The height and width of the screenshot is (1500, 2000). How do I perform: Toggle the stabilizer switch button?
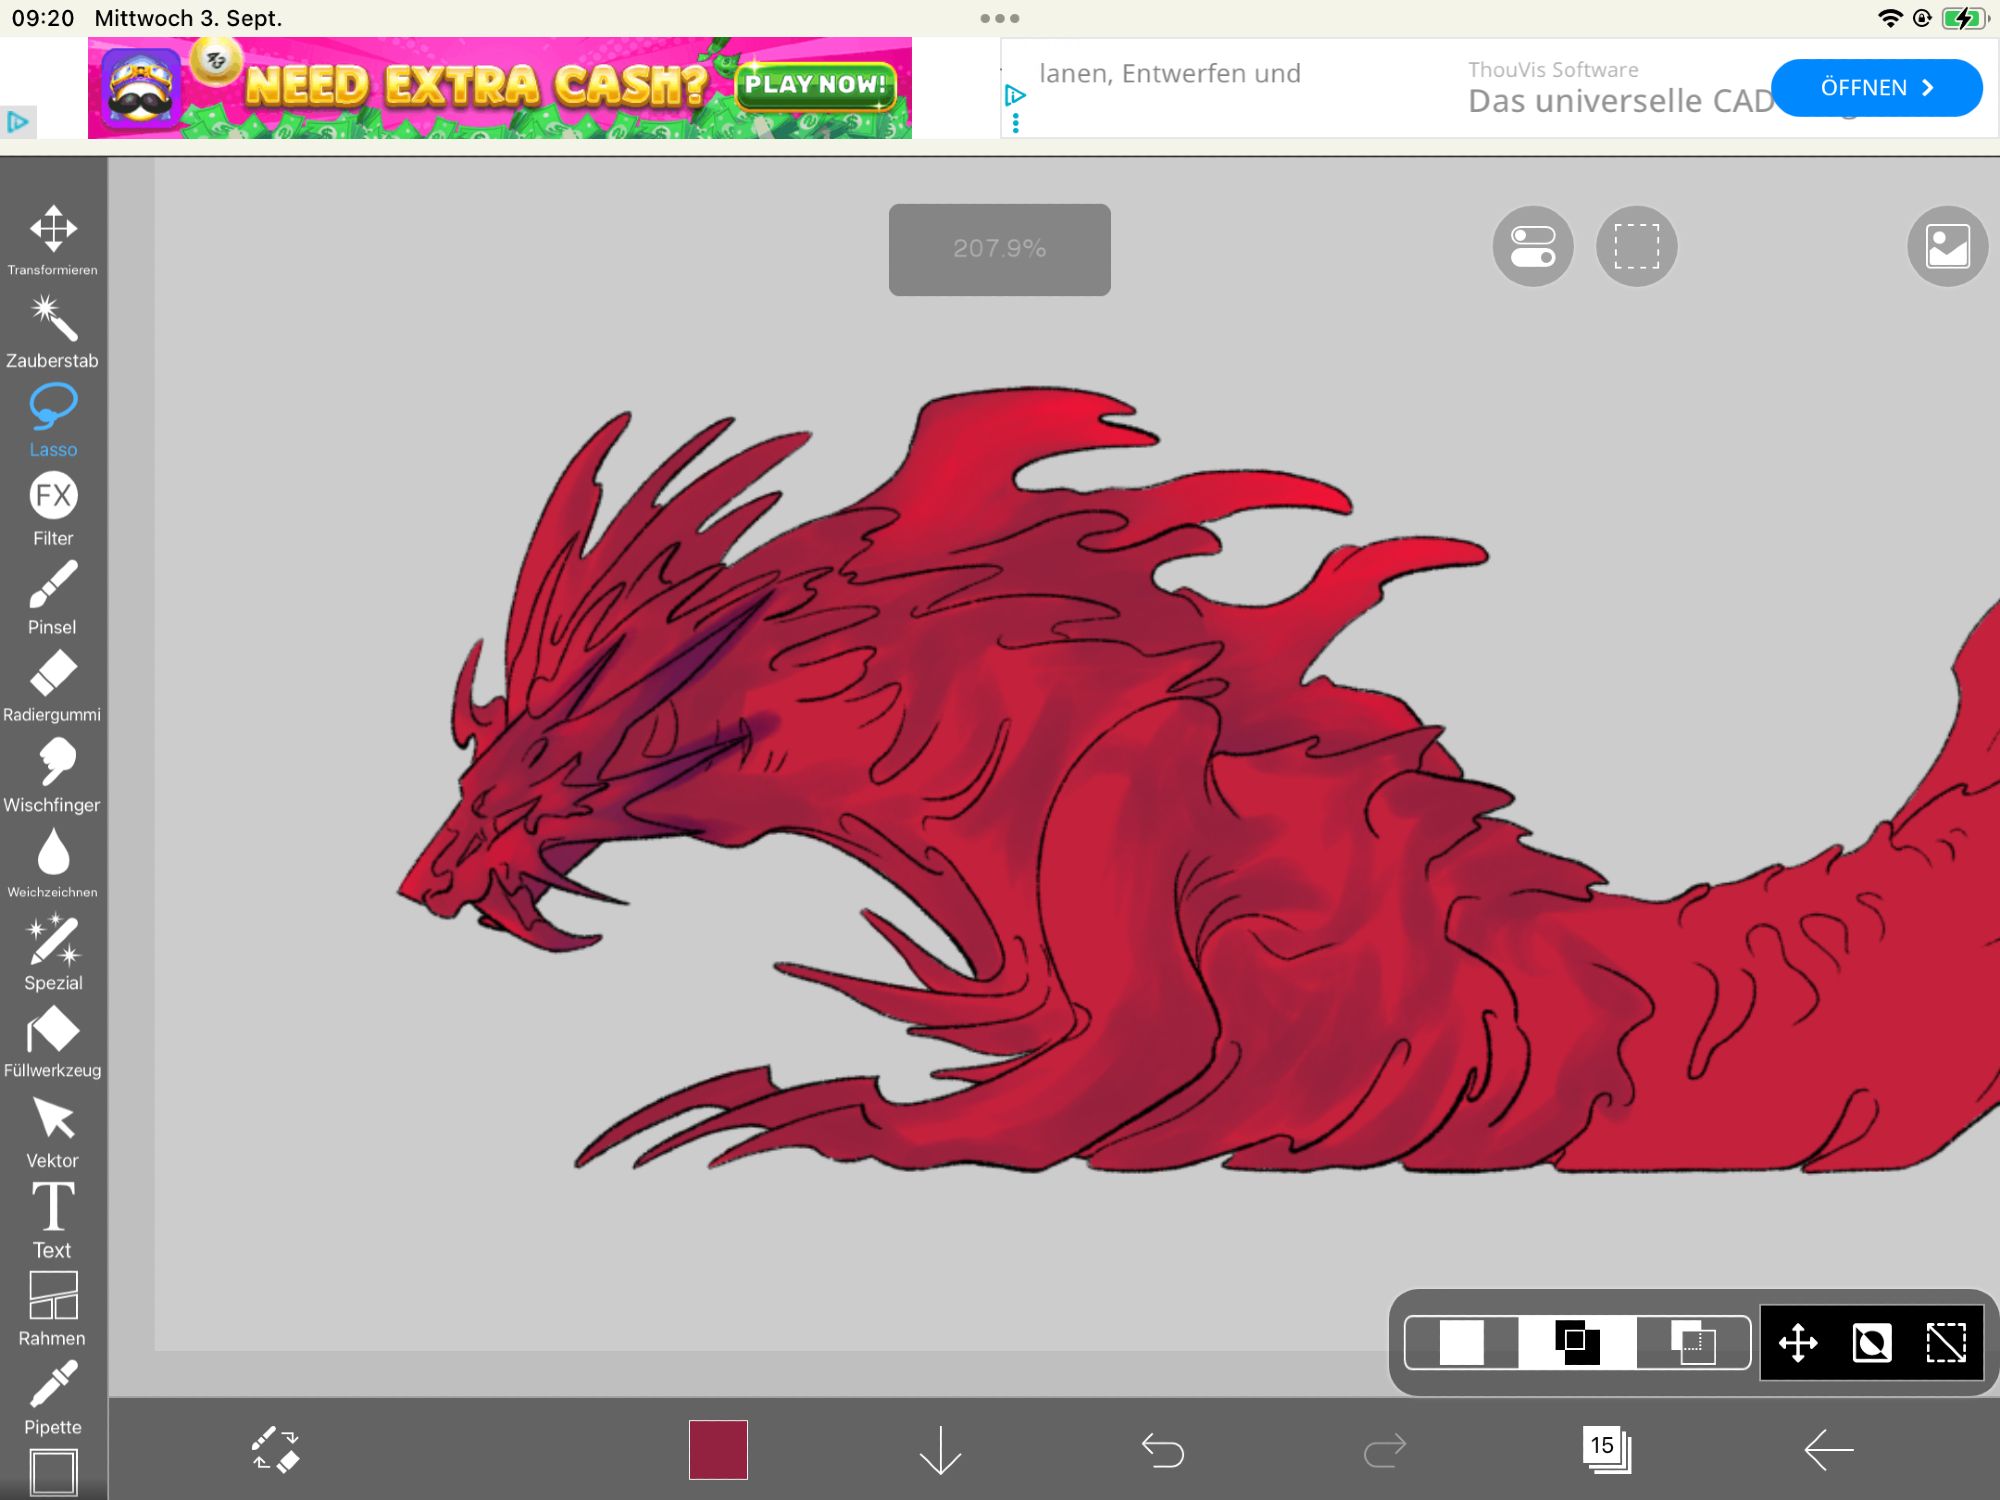coord(1533,247)
